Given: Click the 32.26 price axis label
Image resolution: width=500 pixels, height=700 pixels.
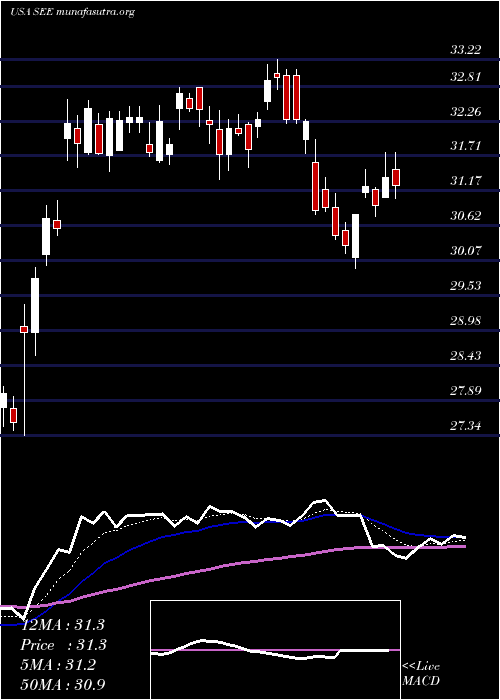Looking at the screenshot, I should [466, 112].
